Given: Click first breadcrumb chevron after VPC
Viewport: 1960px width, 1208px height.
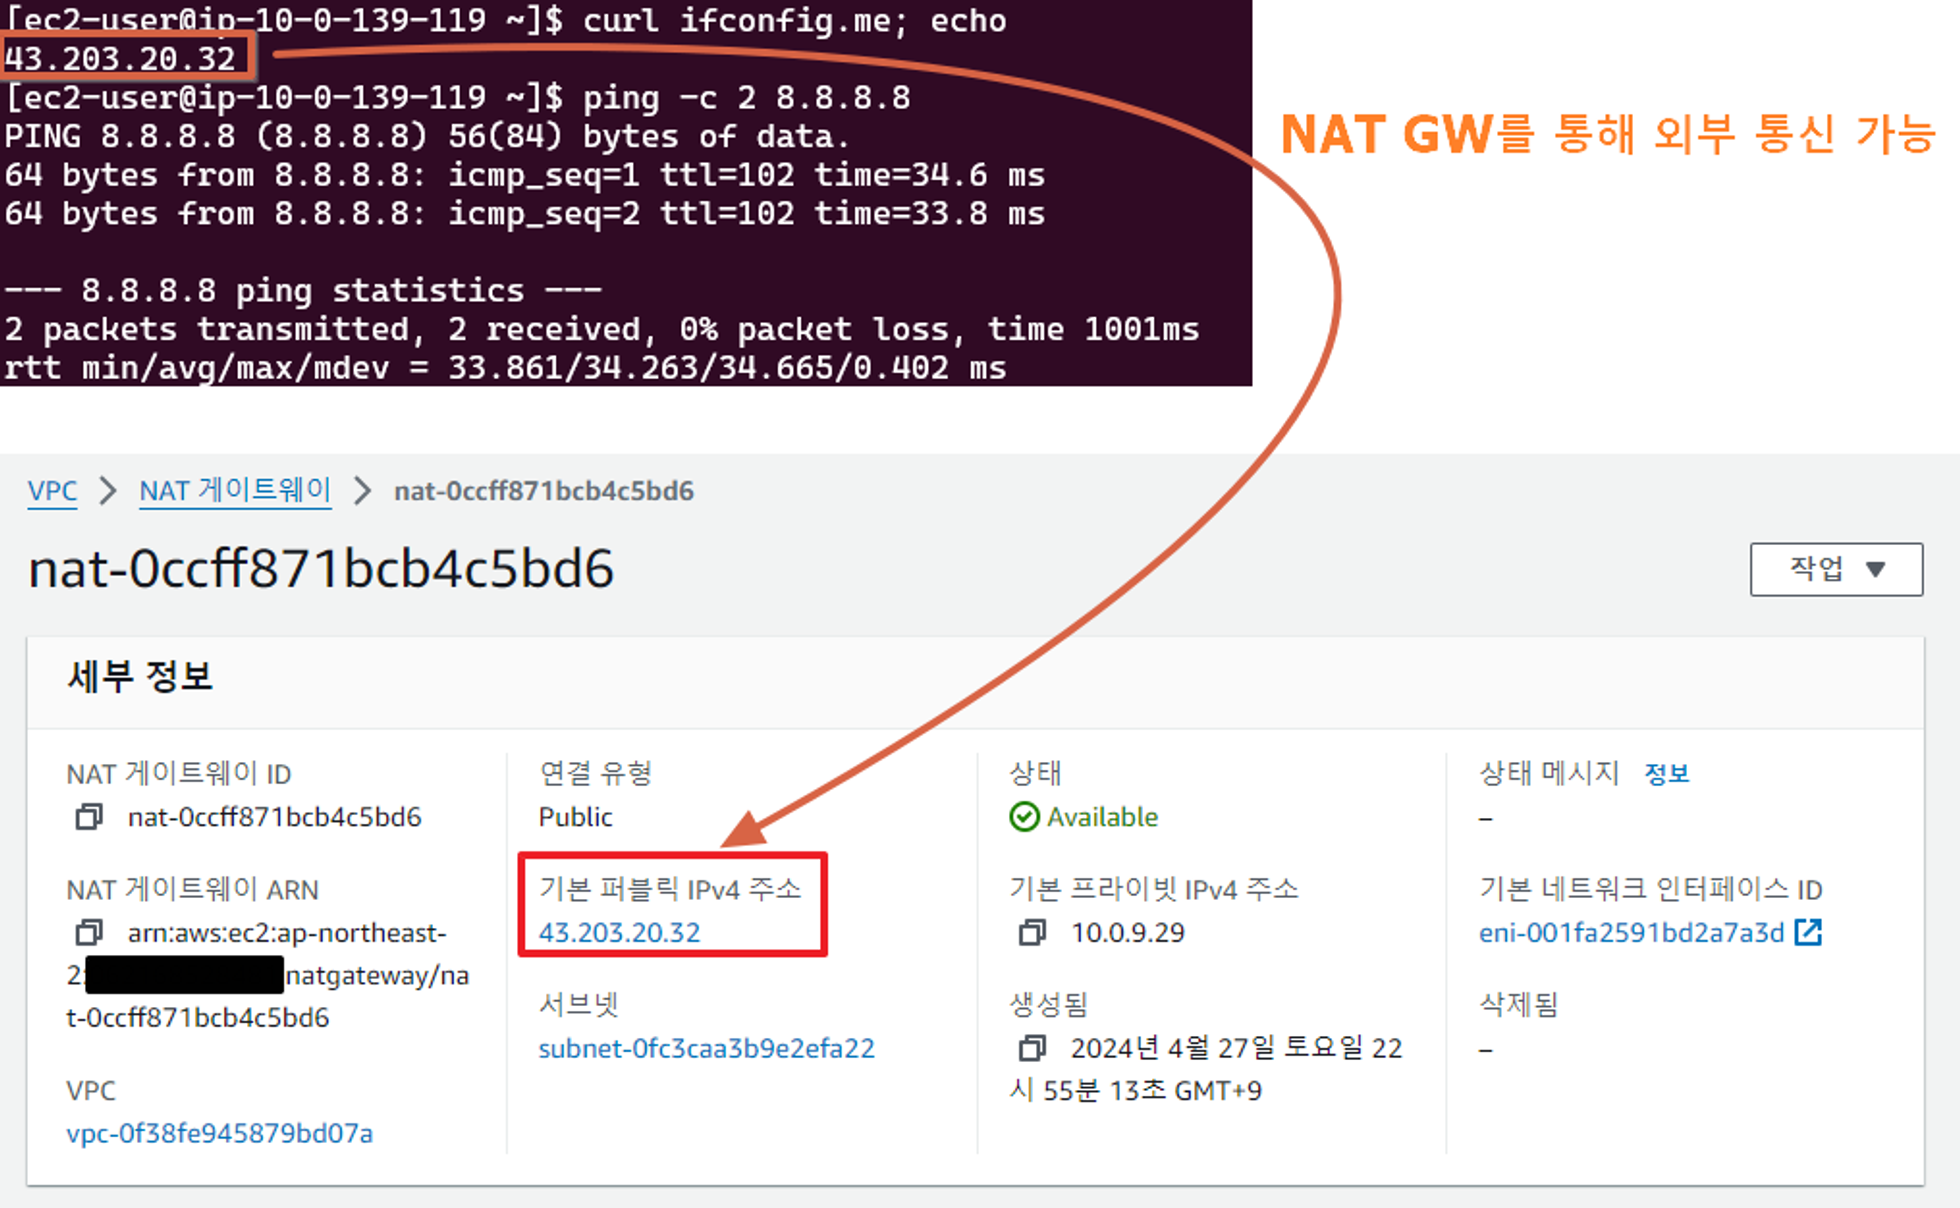Looking at the screenshot, I should tap(108, 491).
